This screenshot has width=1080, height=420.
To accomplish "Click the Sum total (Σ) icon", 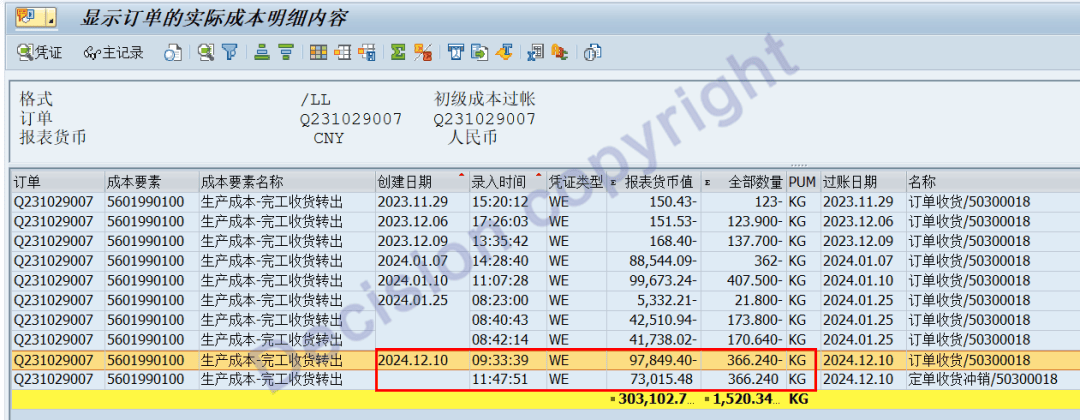I will (397, 53).
